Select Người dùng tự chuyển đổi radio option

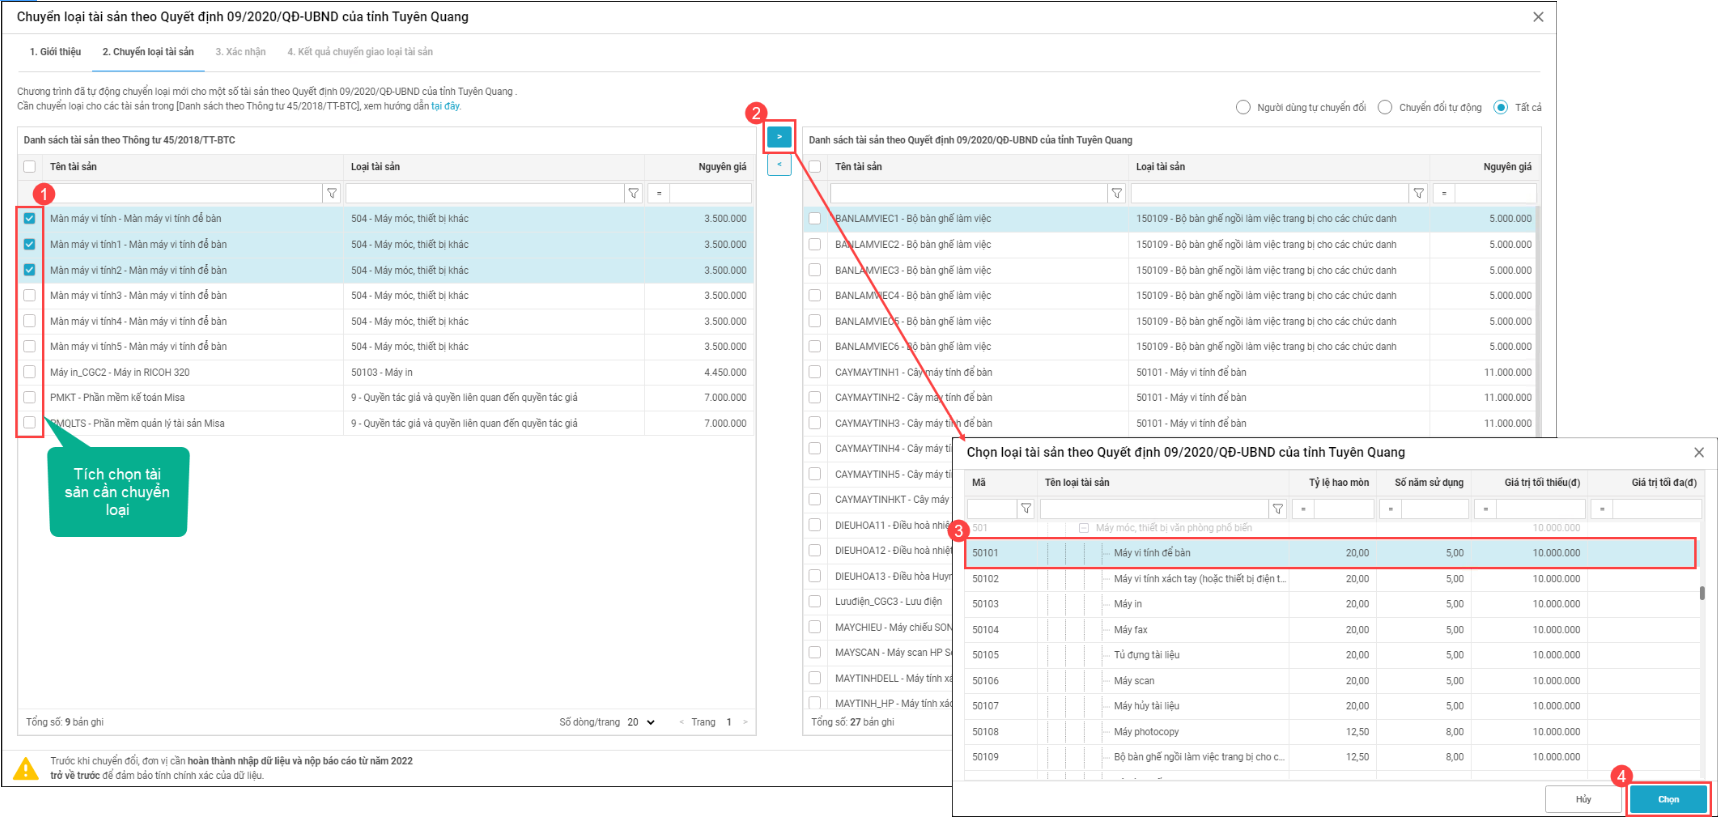point(1243,107)
